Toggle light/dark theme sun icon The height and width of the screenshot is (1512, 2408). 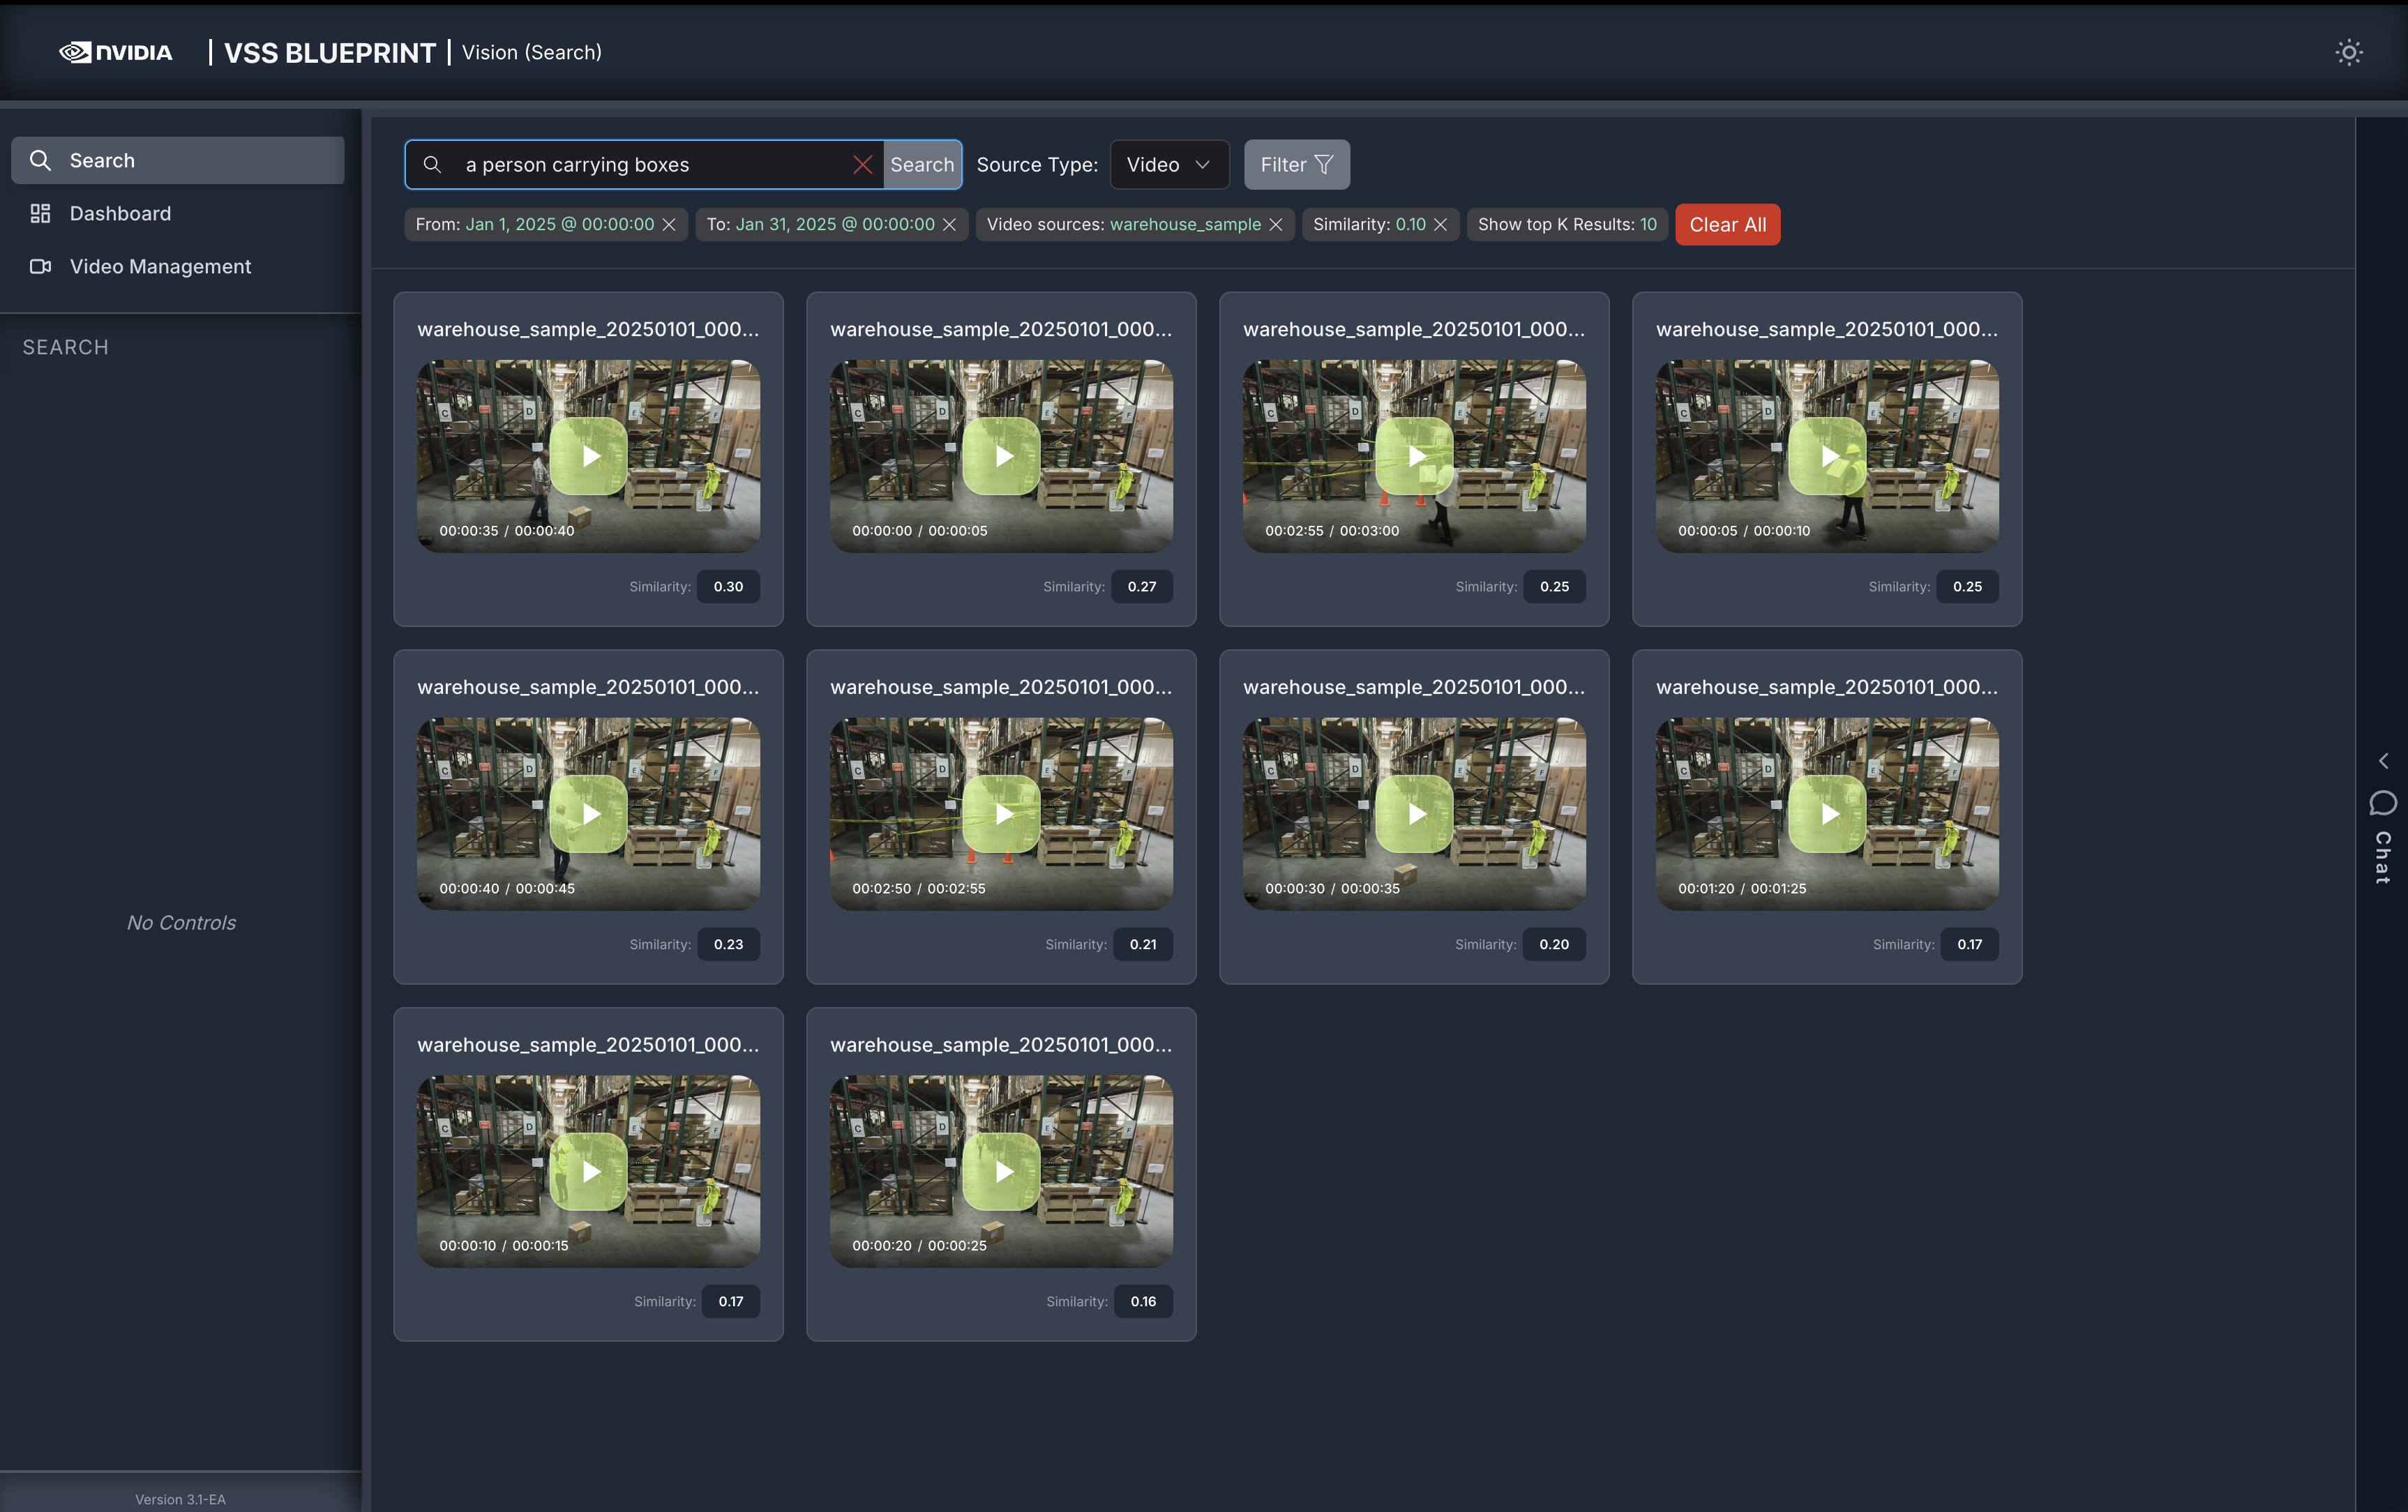(x=2348, y=52)
